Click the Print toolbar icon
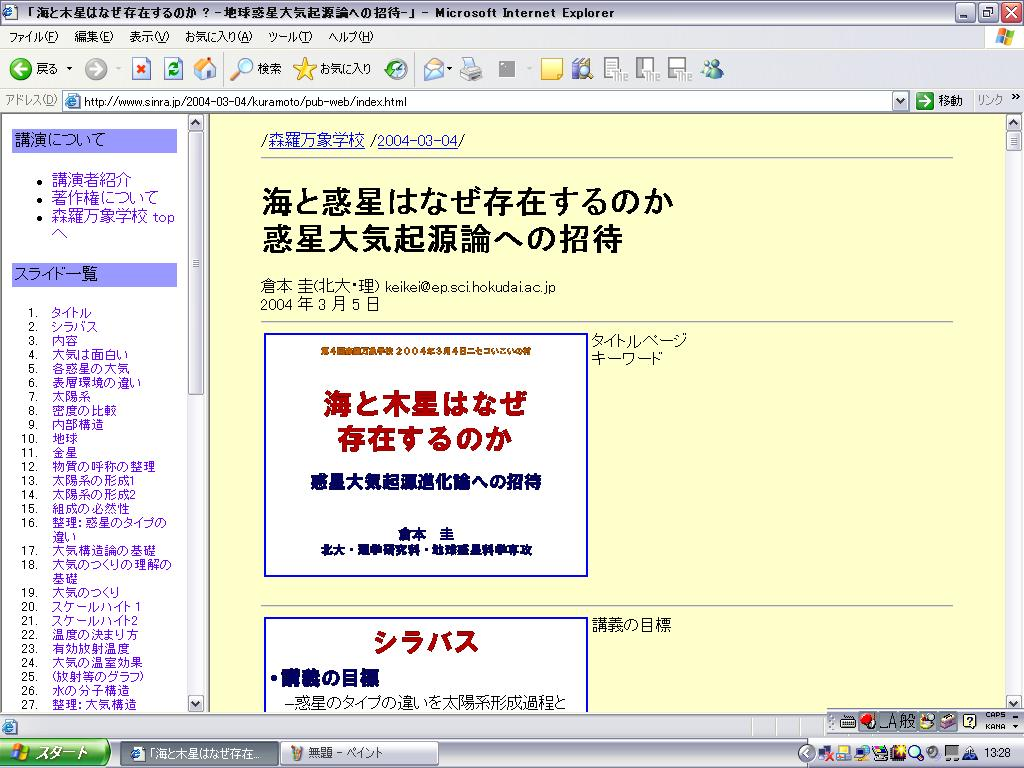Image resolution: width=1024 pixels, height=768 pixels. point(472,69)
